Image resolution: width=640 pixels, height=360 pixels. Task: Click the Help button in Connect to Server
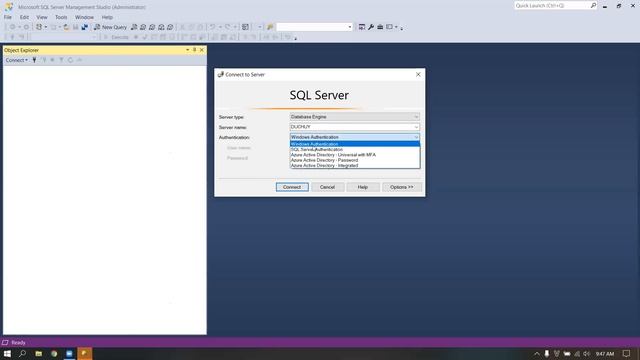coord(363,187)
